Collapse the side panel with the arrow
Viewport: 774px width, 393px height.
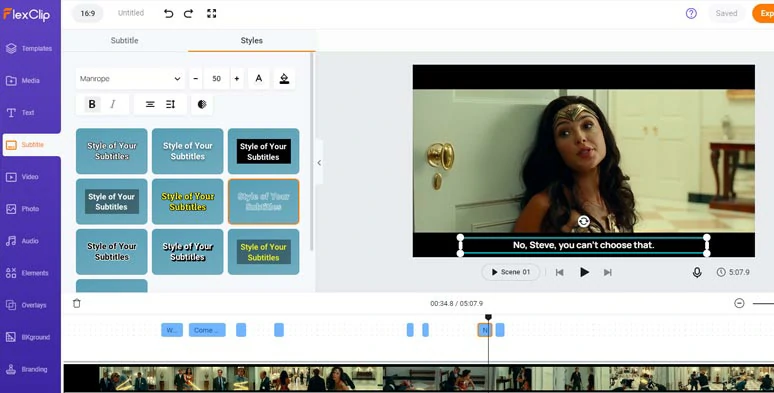(319, 162)
